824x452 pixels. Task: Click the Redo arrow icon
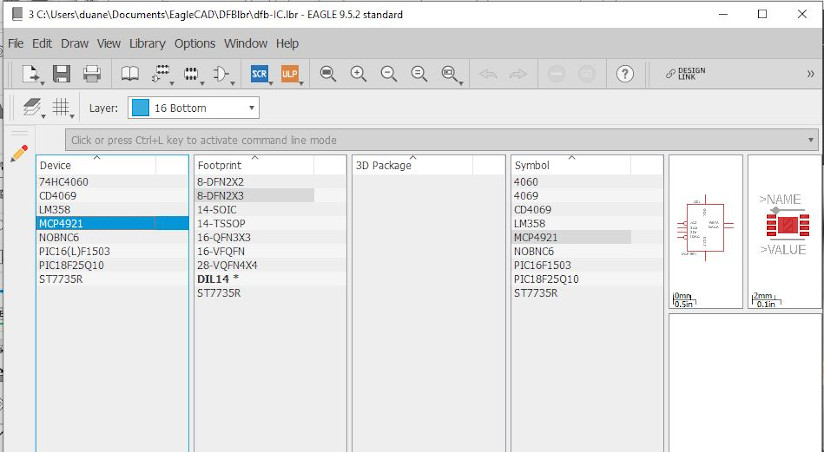pyautogui.click(x=518, y=74)
